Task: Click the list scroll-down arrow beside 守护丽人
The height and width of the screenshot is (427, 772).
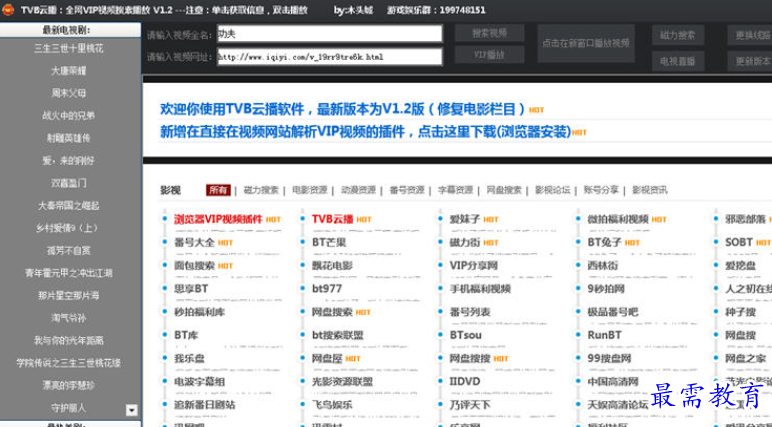Action: pyautogui.click(x=131, y=410)
